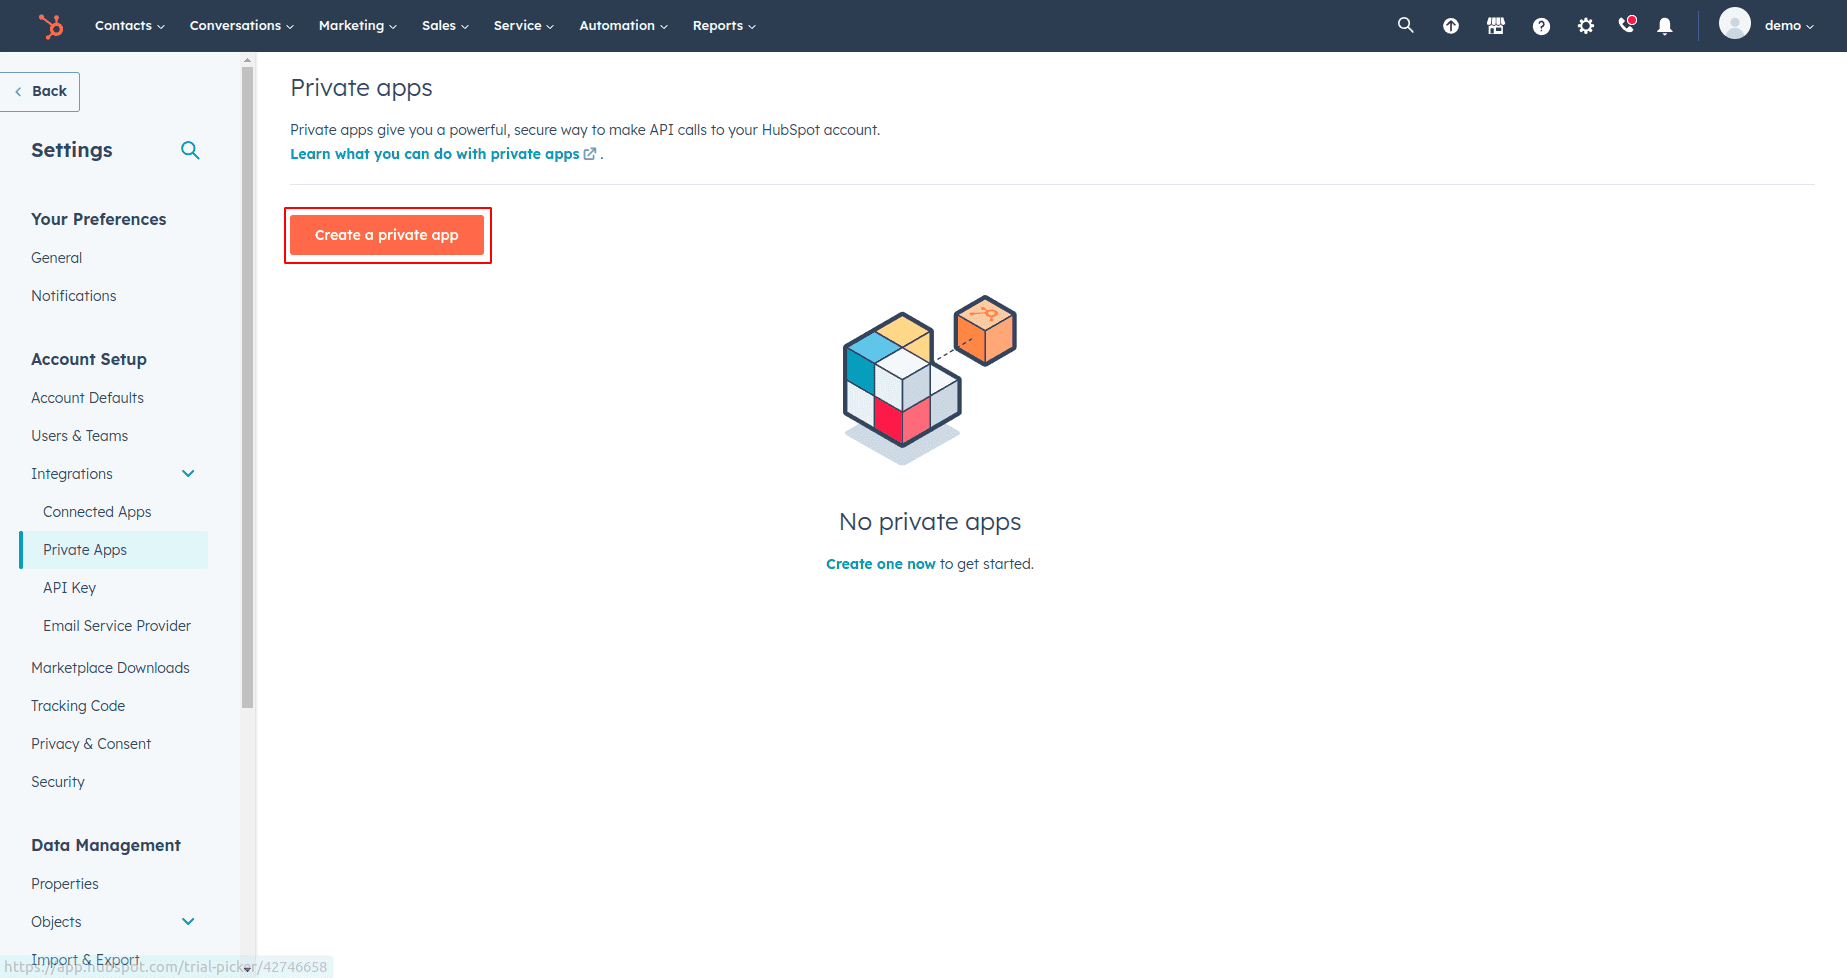Expand the Objects section chevron
Screen dimensions: 1847x978
(x=188, y=922)
